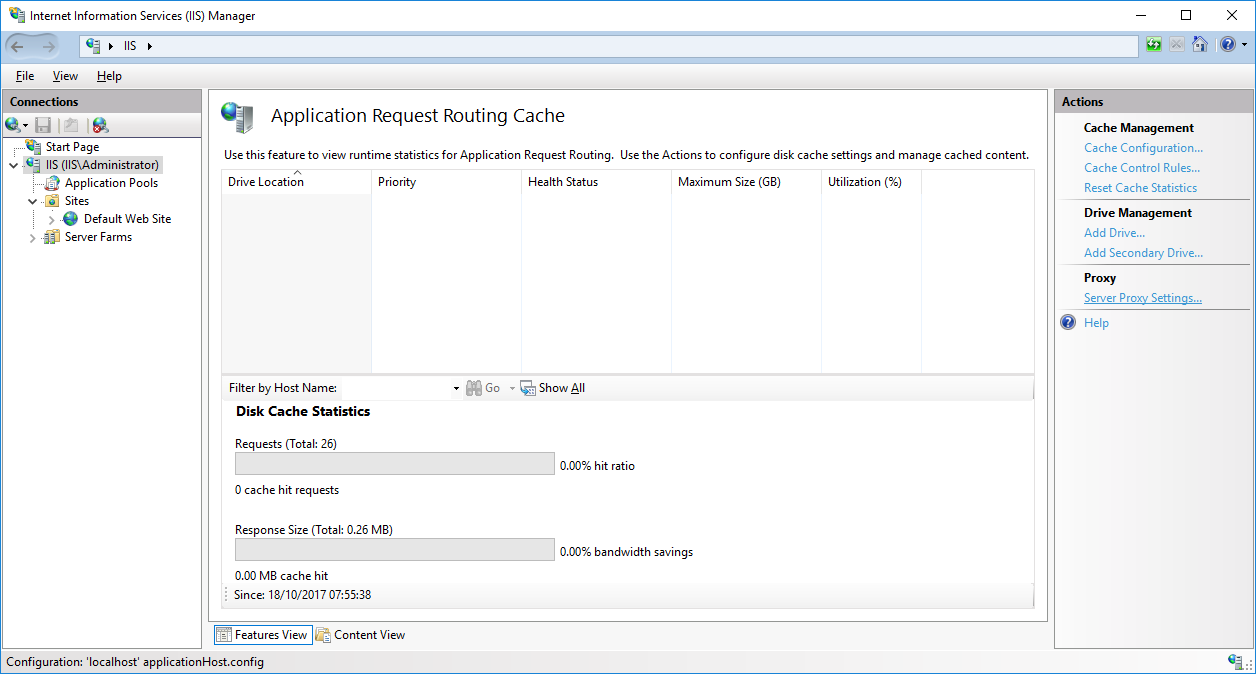The height and width of the screenshot is (674, 1256).
Task: Click the Help icon in Actions pane
Action: tap(1068, 322)
